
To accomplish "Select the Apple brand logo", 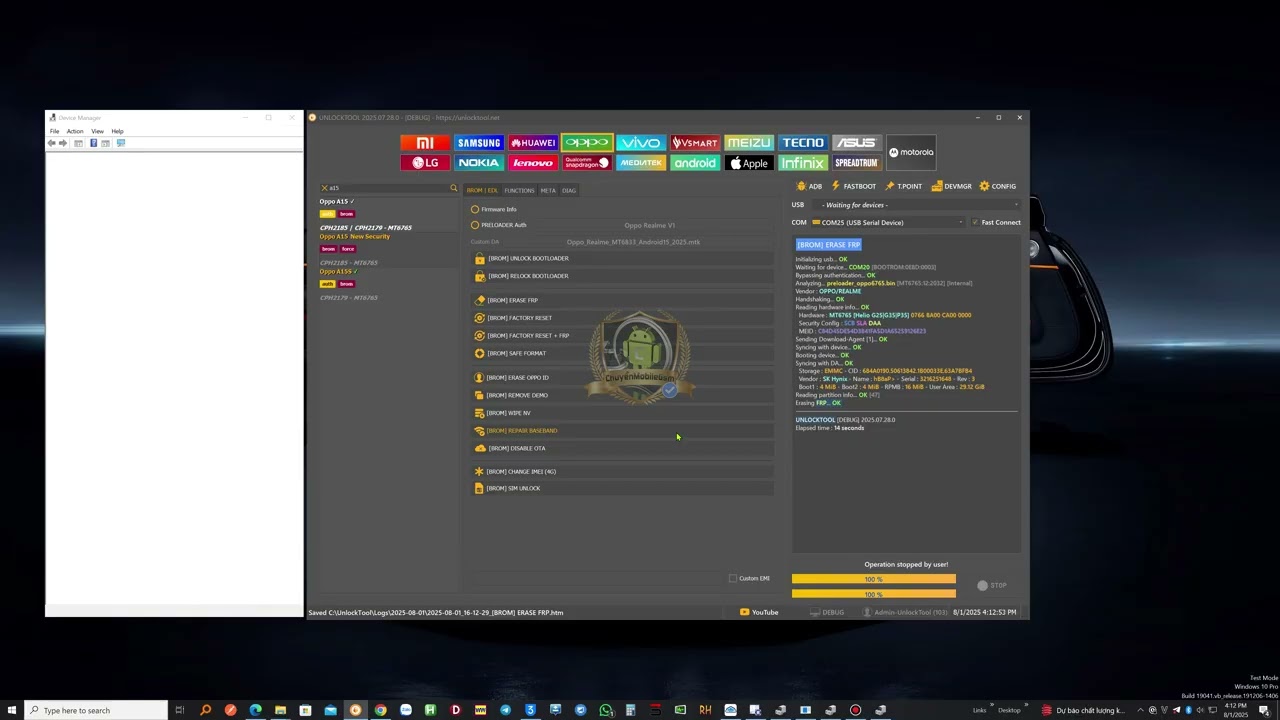I will 749,163.
